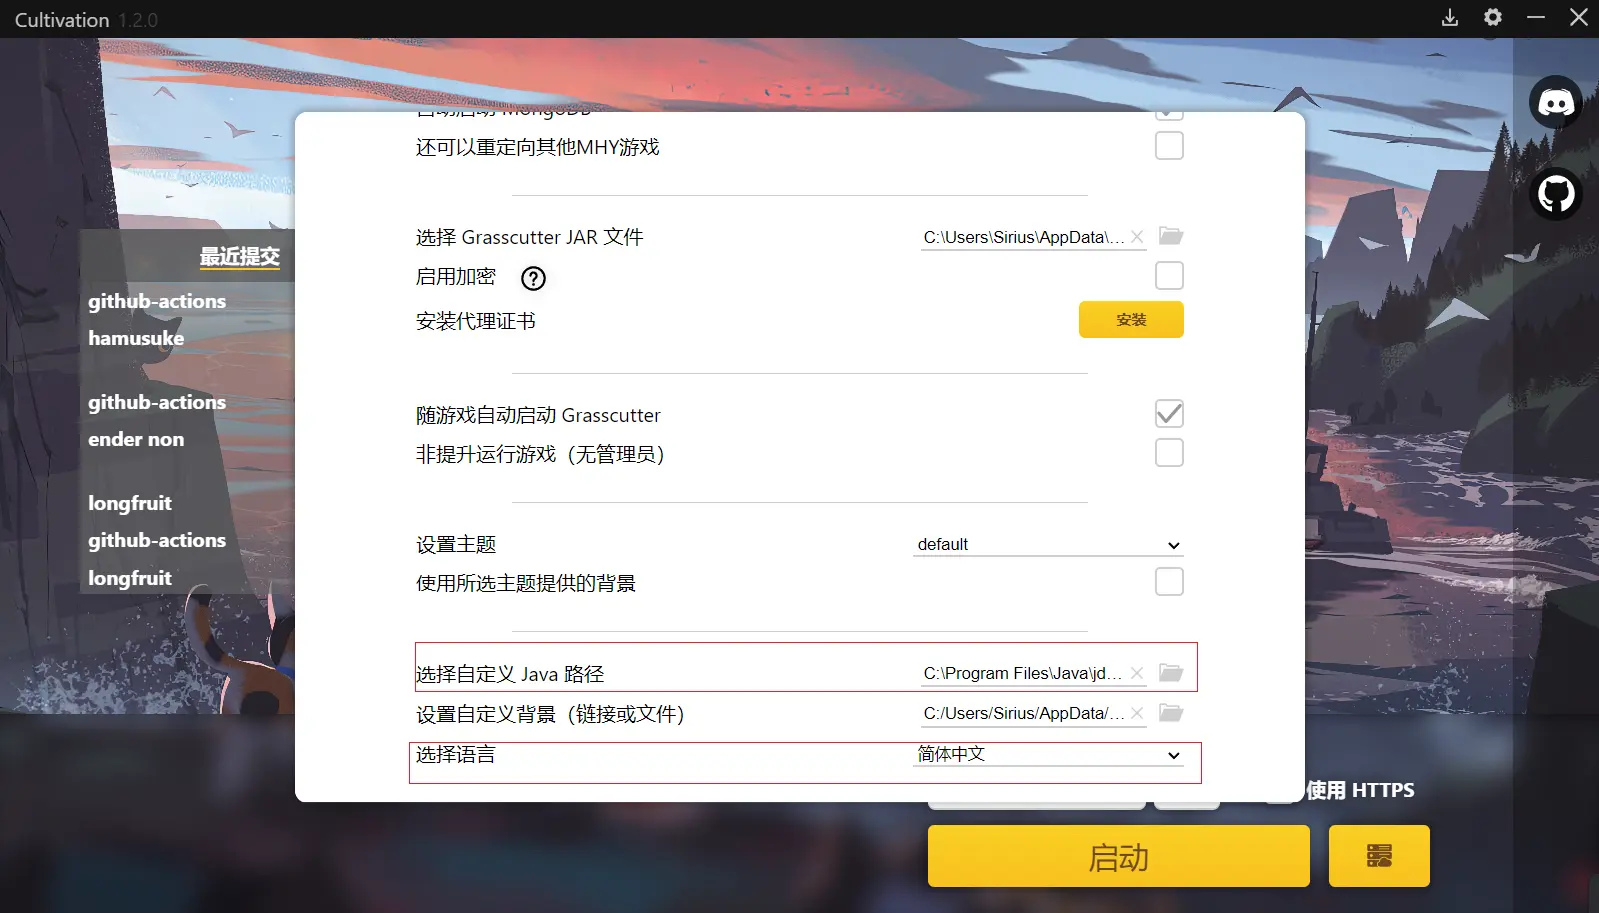Click commit author hamusuke
The image size is (1599, 913).
point(136,338)
